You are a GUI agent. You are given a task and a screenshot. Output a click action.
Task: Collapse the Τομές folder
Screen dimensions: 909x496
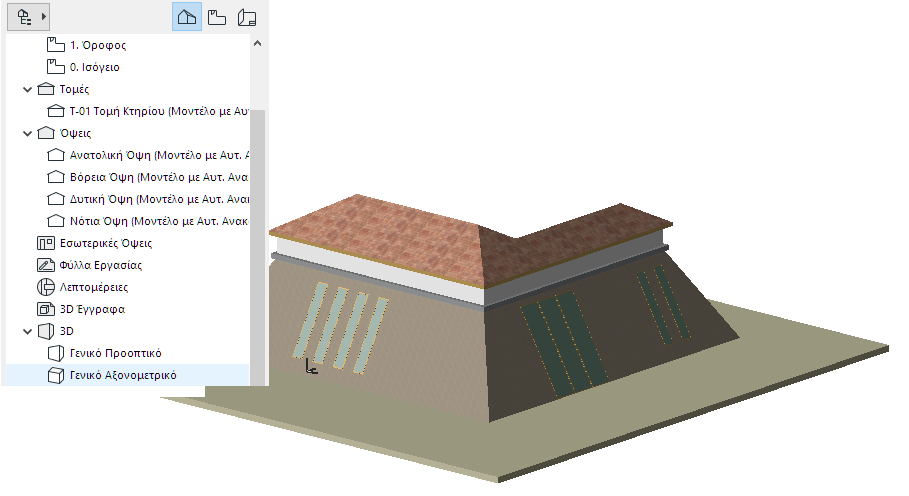click(x=27, y=89)
